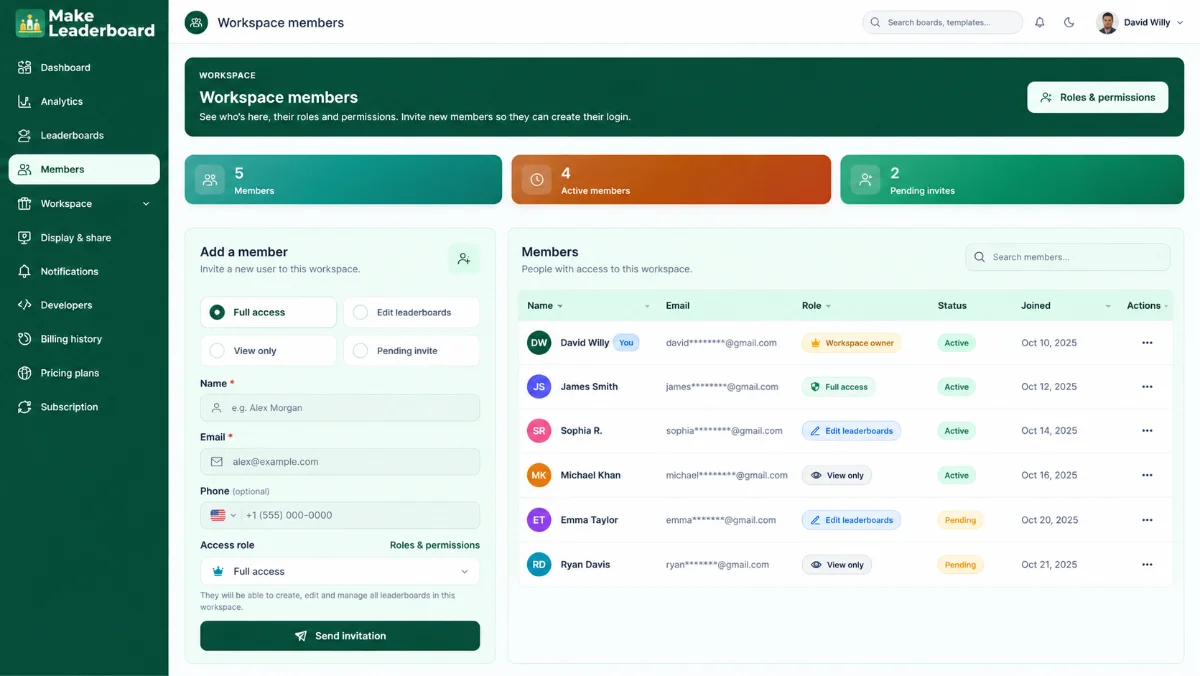The width and height of the screenshot is (1200, 676).
Task: Click the Billing history sidebar icon
Action: [x=24, y=339]
